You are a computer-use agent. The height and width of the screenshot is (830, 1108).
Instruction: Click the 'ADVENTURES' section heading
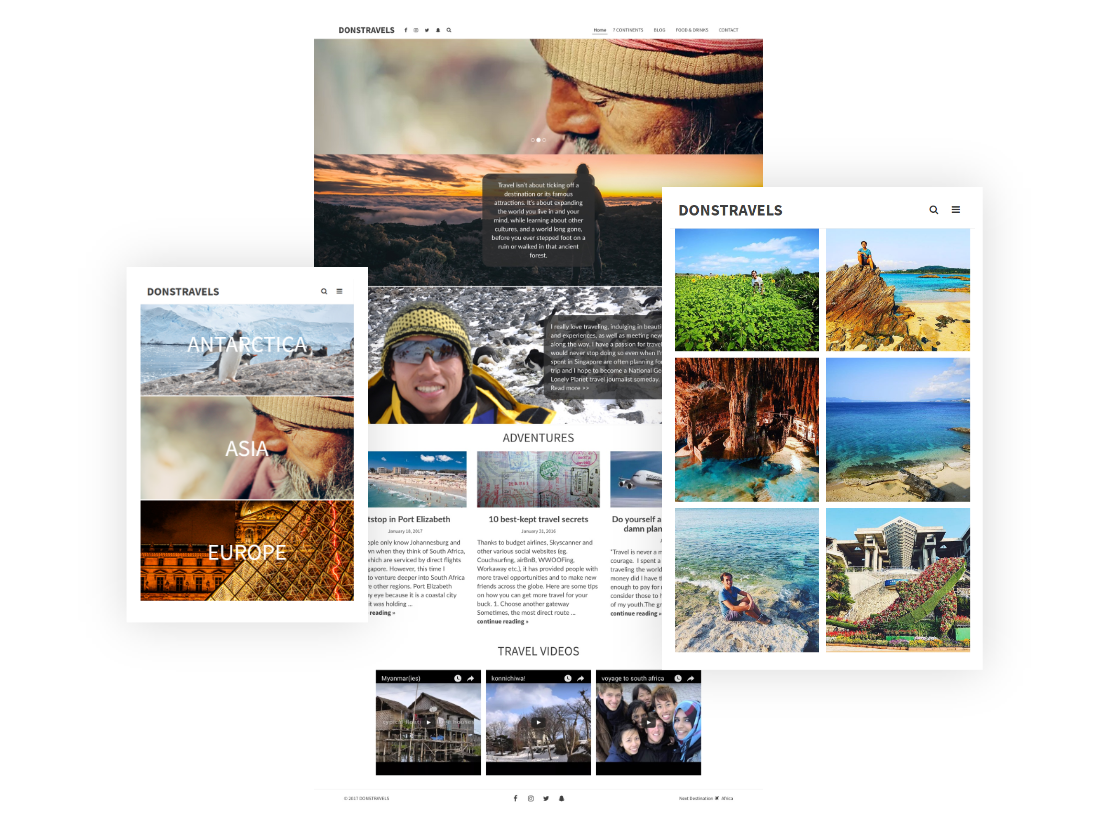click(538, 438)
